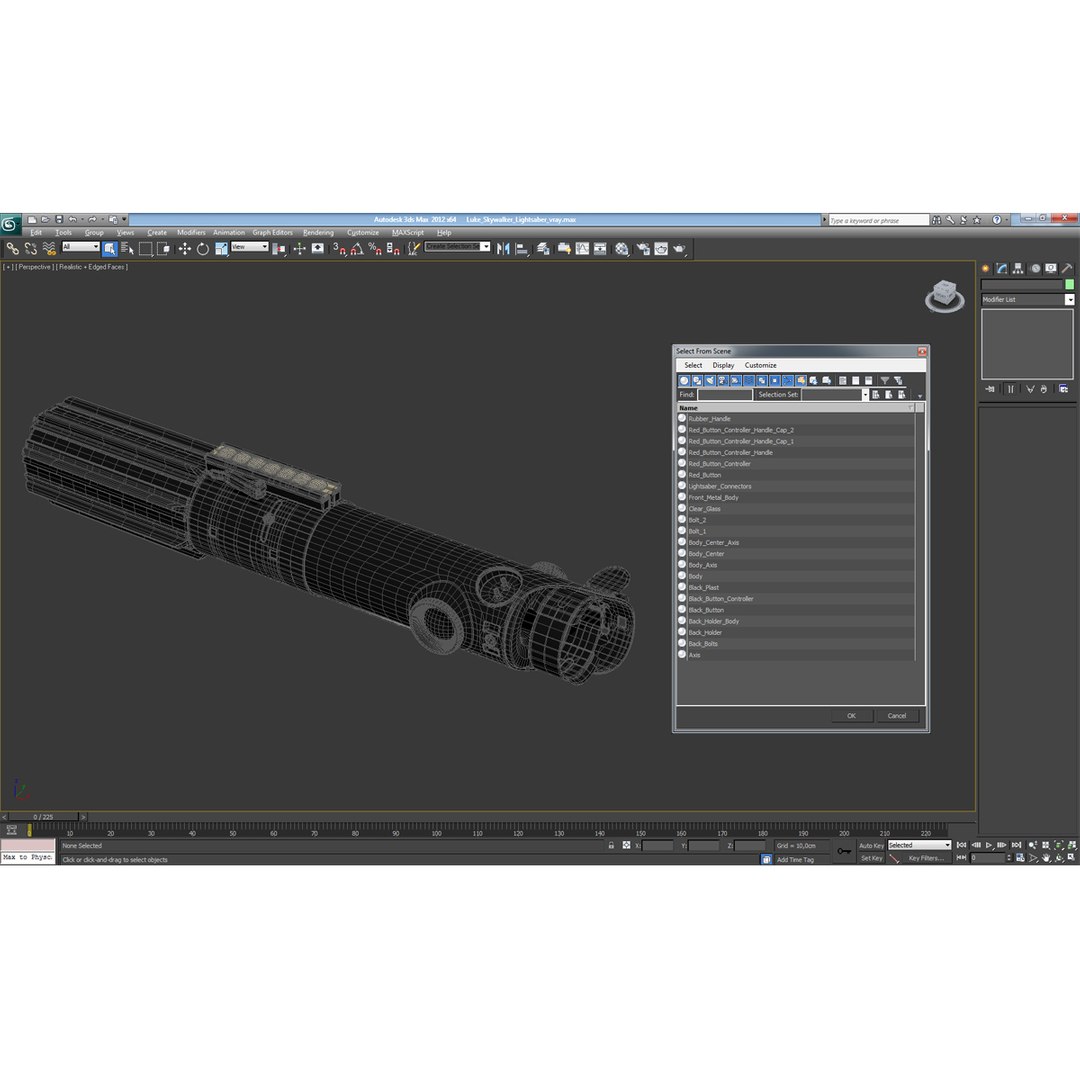Click Cancel in Select From Scene
Screen dimensions: 1080x1080
point(897,716)
